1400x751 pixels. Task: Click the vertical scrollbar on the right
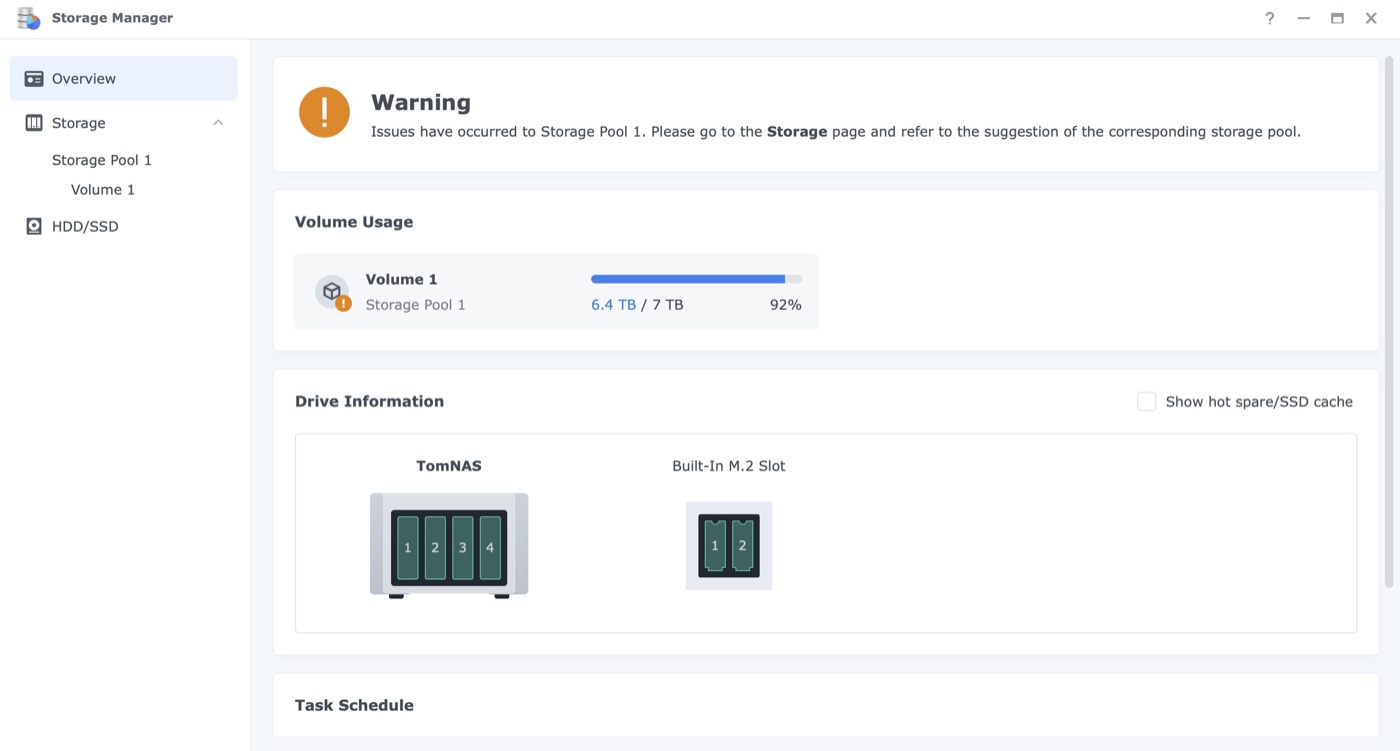click(1388, 320)
